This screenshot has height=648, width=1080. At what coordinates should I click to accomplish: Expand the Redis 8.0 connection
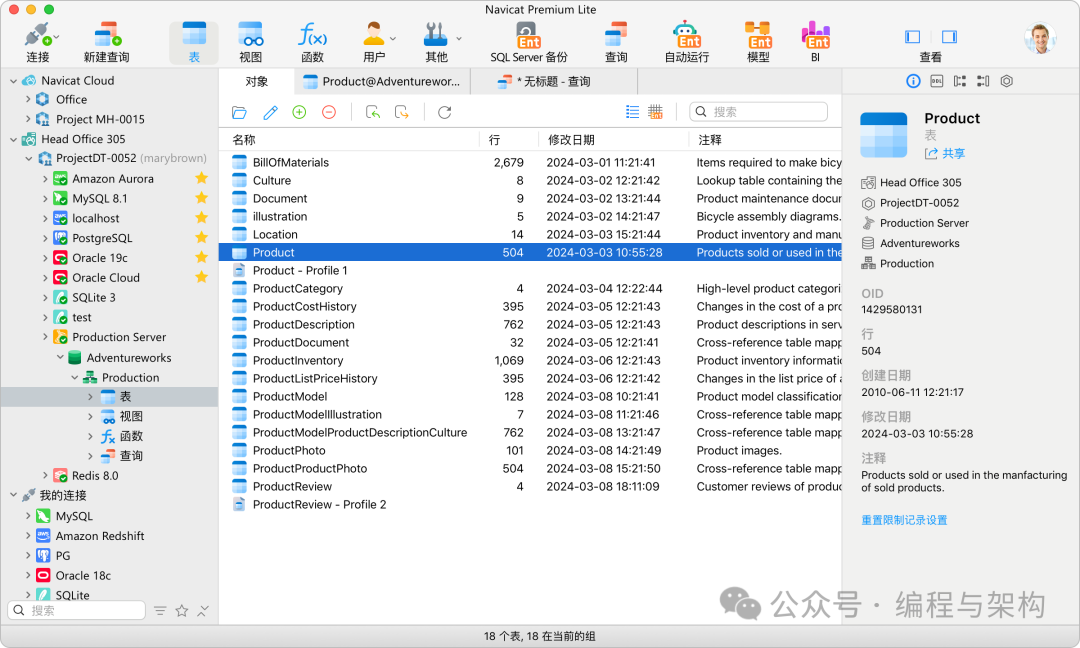point(45,475)
